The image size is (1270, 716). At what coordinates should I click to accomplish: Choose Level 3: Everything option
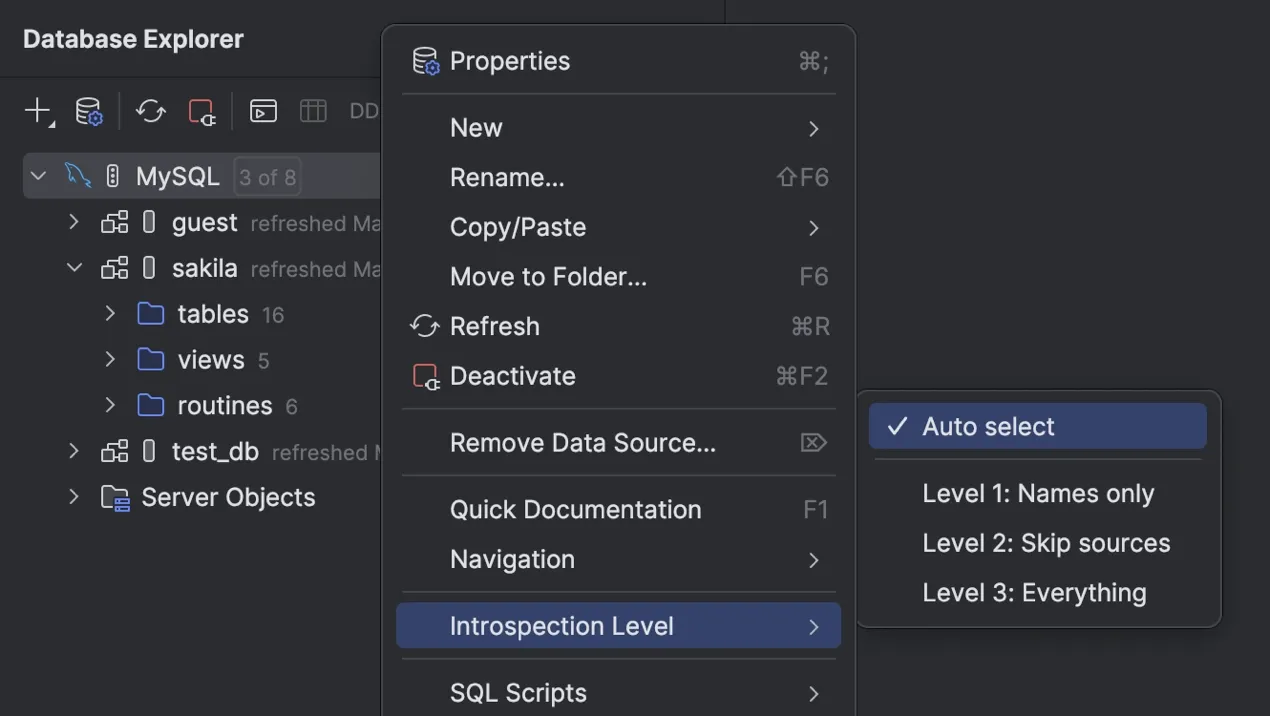pyautogui.click(x=1034, y=593)
